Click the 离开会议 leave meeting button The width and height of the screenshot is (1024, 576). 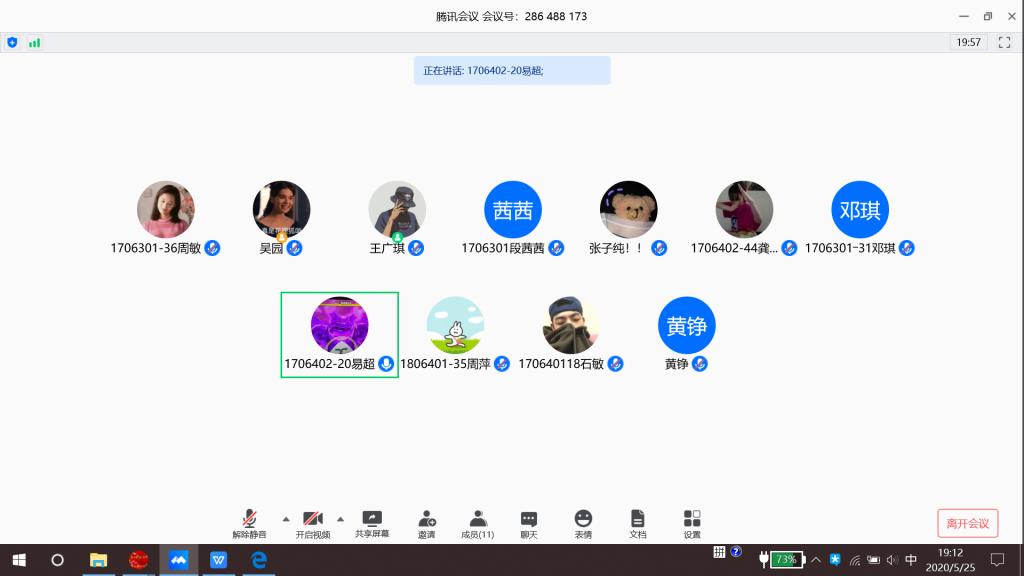967,523
